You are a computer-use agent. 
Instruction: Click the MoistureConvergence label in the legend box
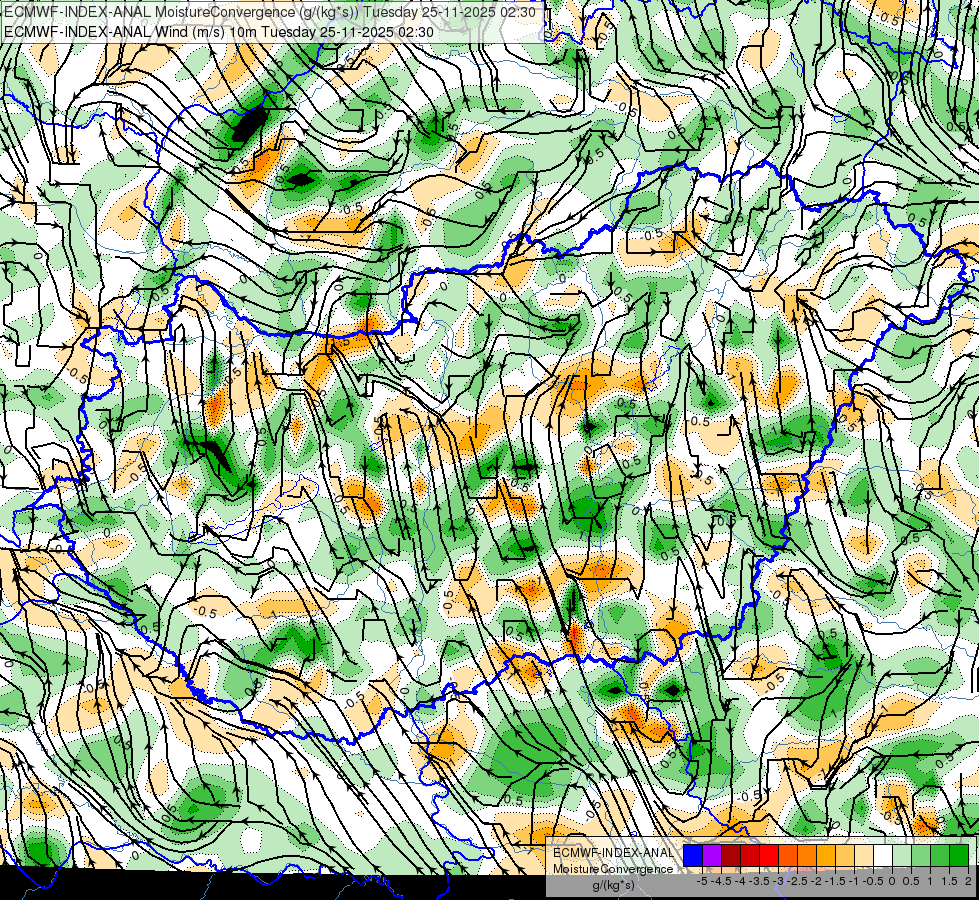click(x=613, y=869)
